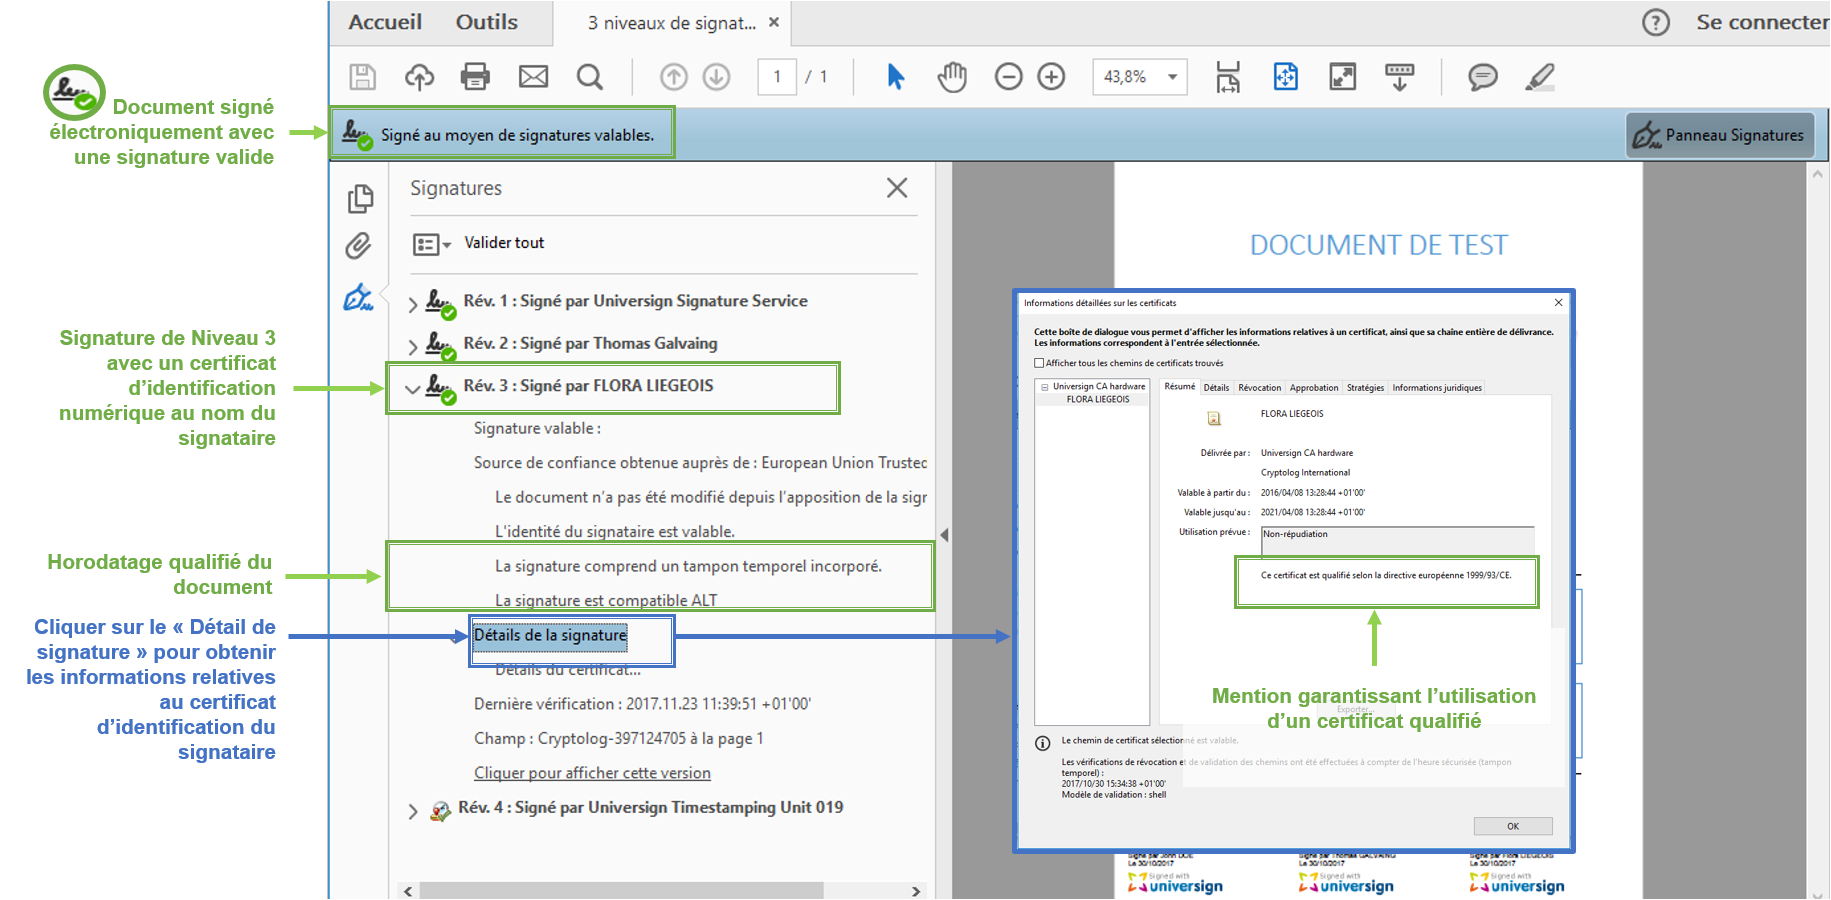The width and height of the screenshot is (1831, 900).
Task: Select the Résumé tab
Action: (1180, 387)
